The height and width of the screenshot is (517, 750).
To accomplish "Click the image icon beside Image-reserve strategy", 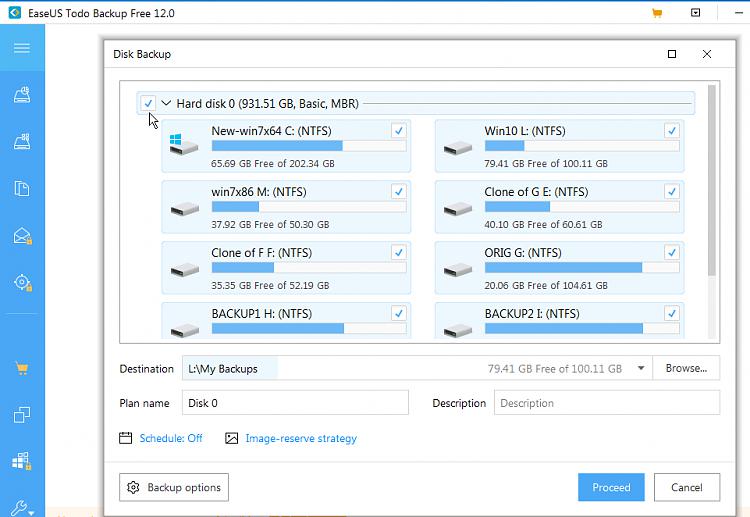I will pos(232,438).
